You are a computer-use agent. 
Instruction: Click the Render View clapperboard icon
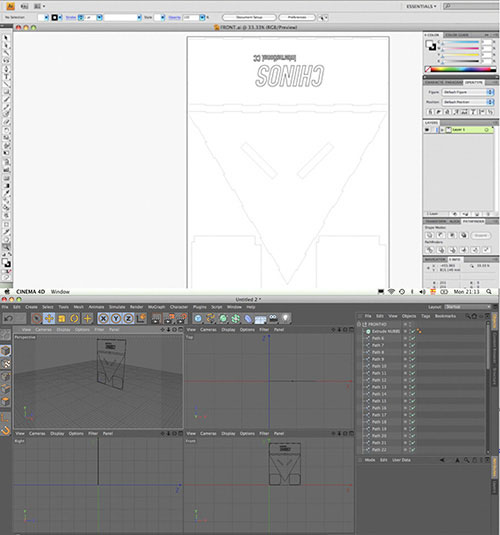(x=156, y=318)
